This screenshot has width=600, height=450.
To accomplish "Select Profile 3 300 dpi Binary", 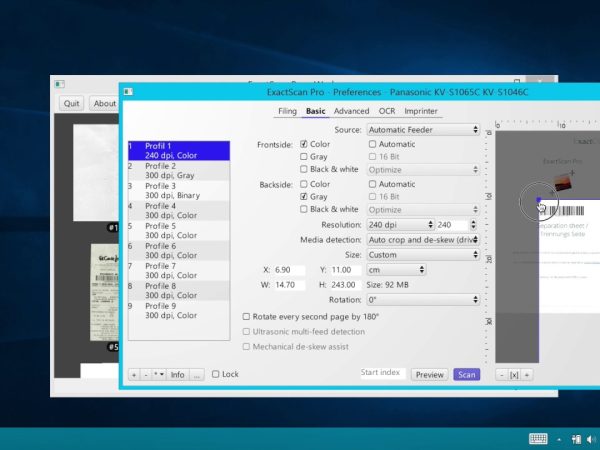I will [x=179, y=191].
